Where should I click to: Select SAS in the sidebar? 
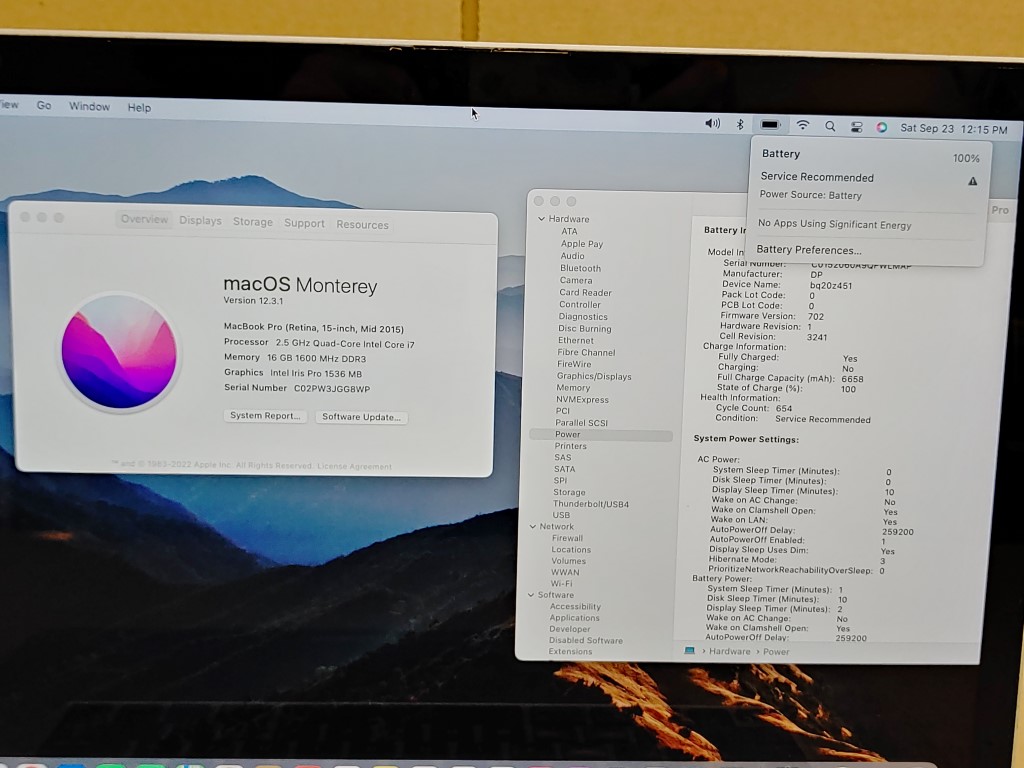[562, 458]
